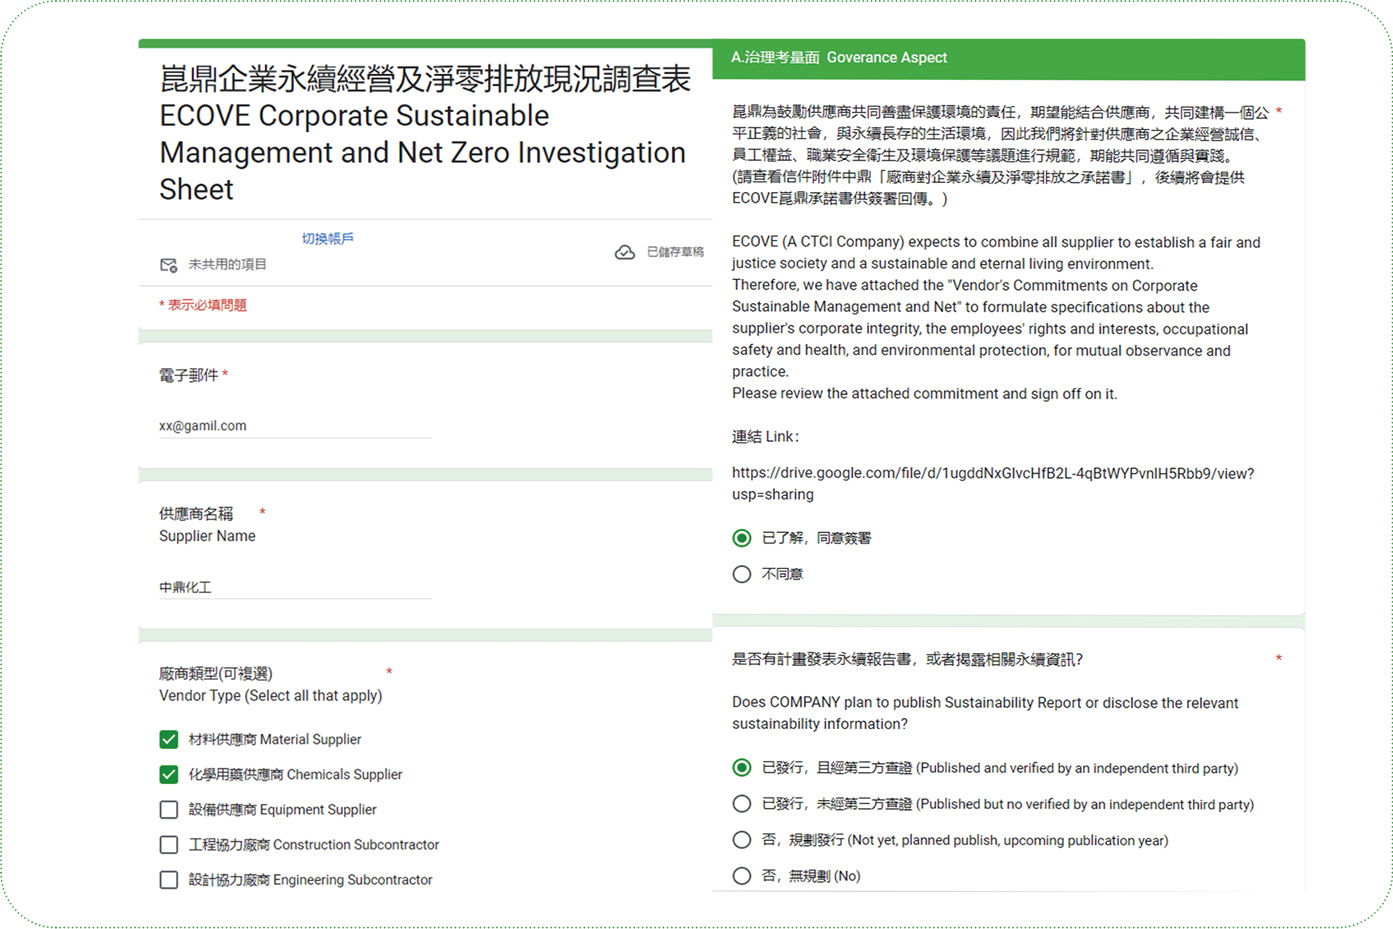The width and height of the screenshot is (1393, 929).
Task: Open the drive.google.com commitment link
Action: point(993,484)
